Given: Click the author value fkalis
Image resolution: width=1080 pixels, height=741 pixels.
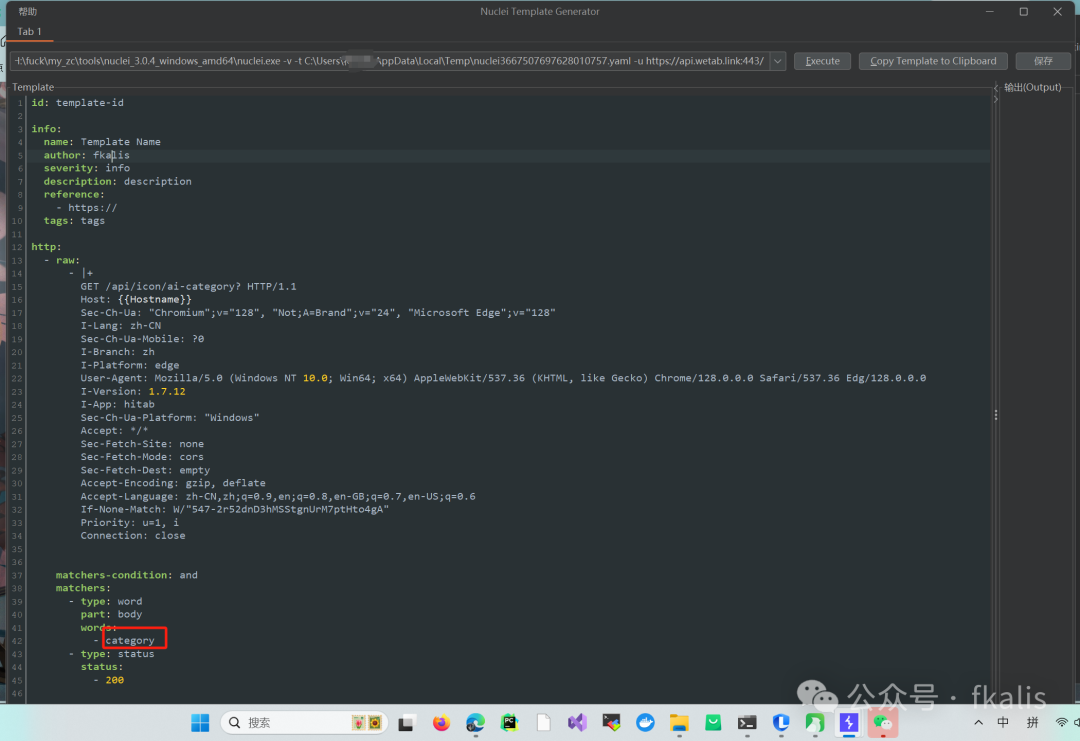Looking at the screenshot, I should coord(112,155).
